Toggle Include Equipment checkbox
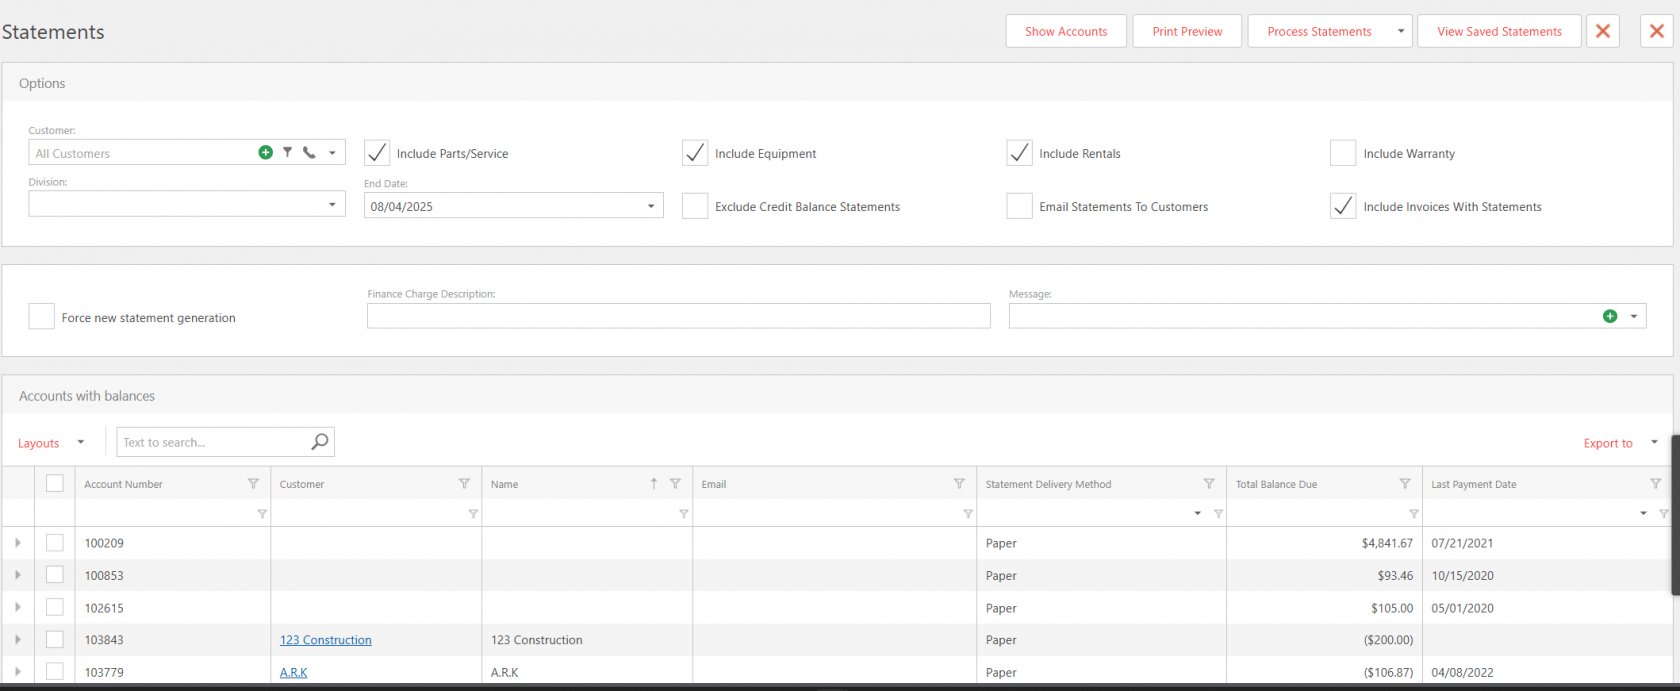 pos(695,153)
